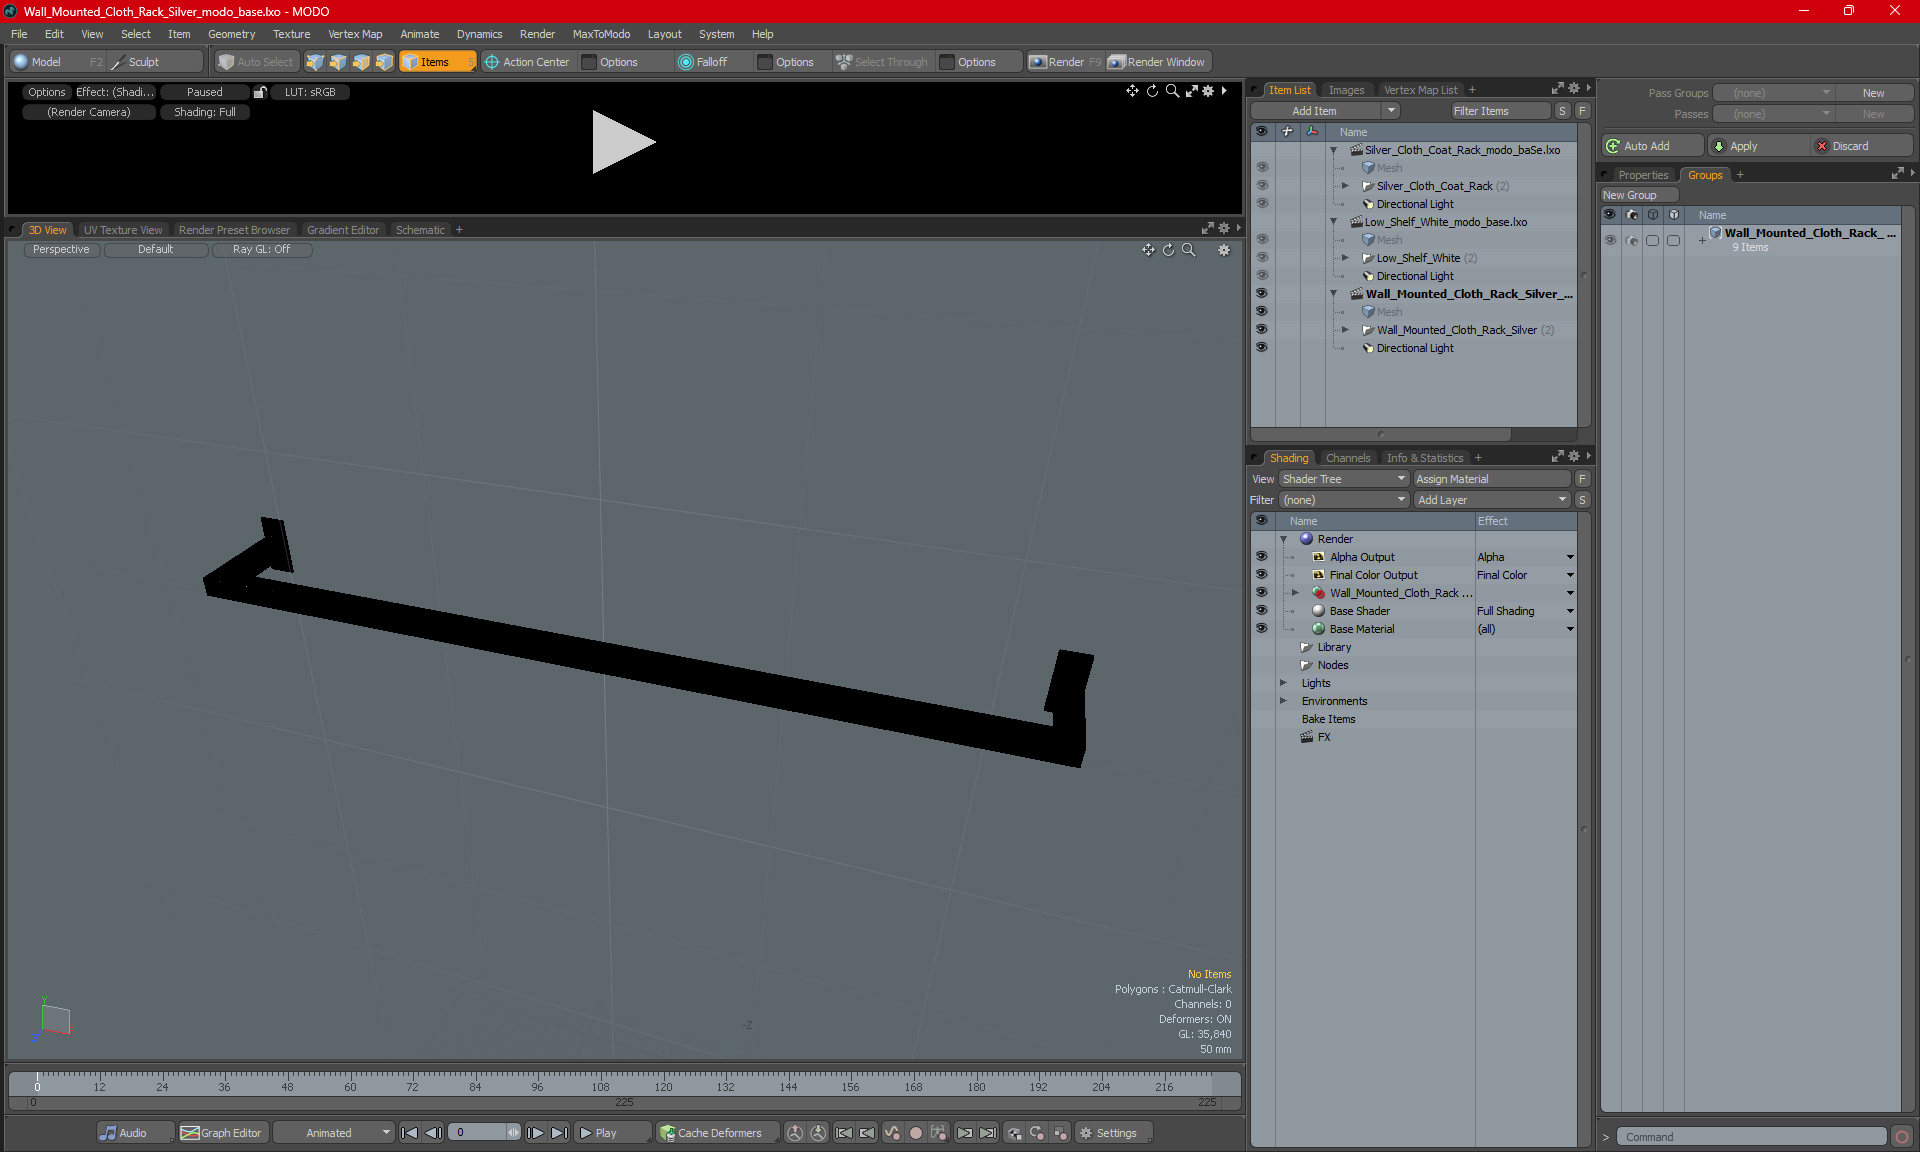Click the Auto Select toolbar icon

point(256,62)
